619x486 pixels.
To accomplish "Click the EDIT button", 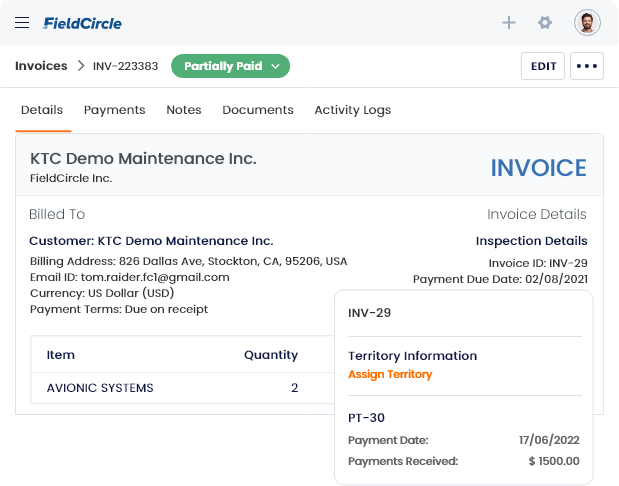I will click(543, 66).
